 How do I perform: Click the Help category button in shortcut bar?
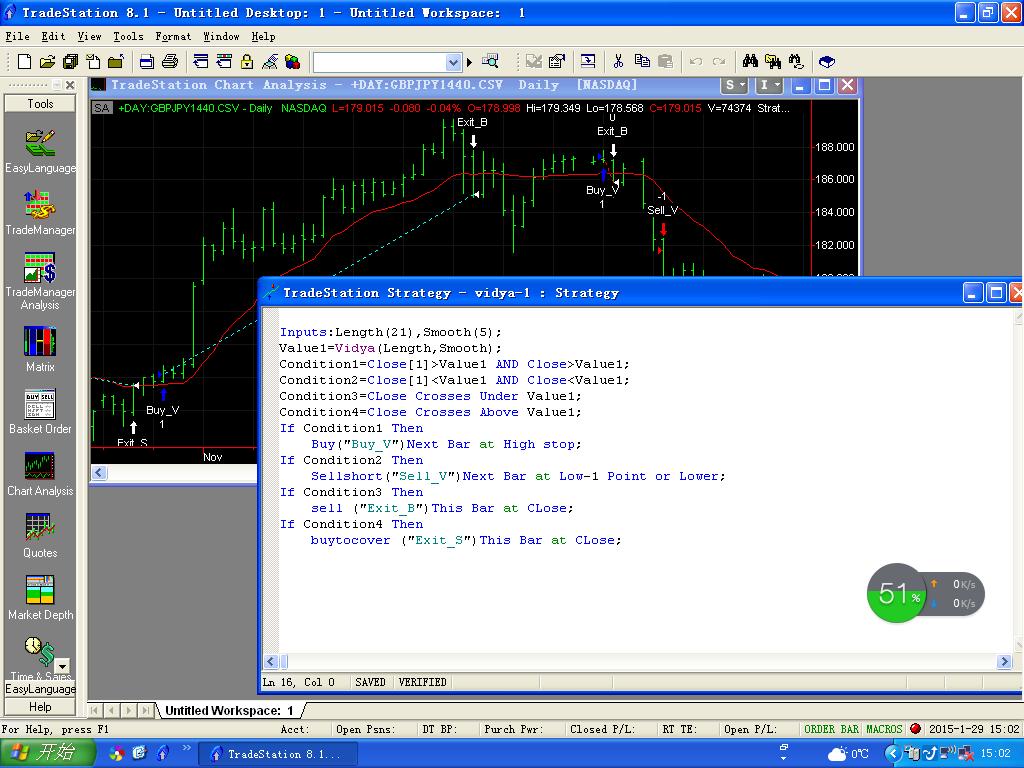point(40,707)
